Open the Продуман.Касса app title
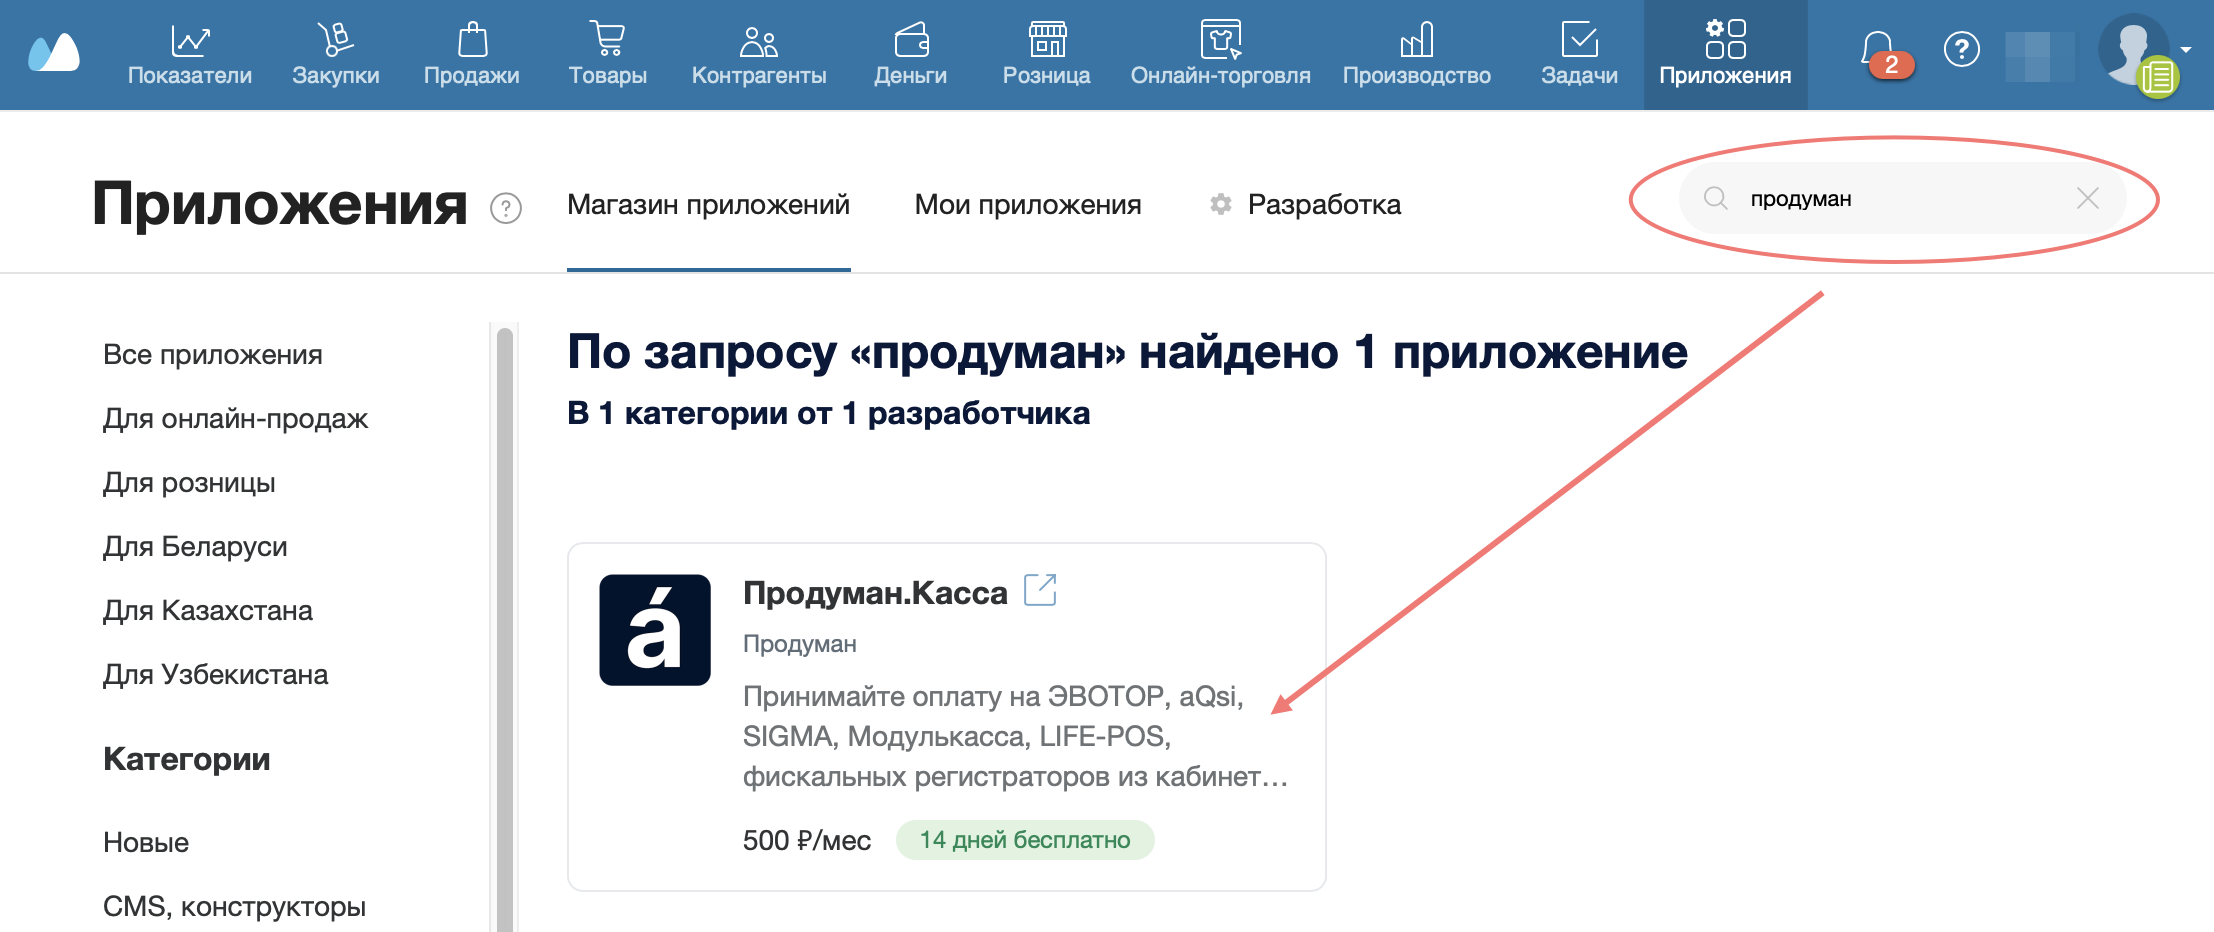Screen dimensions: 2214x932 point(875,593)
